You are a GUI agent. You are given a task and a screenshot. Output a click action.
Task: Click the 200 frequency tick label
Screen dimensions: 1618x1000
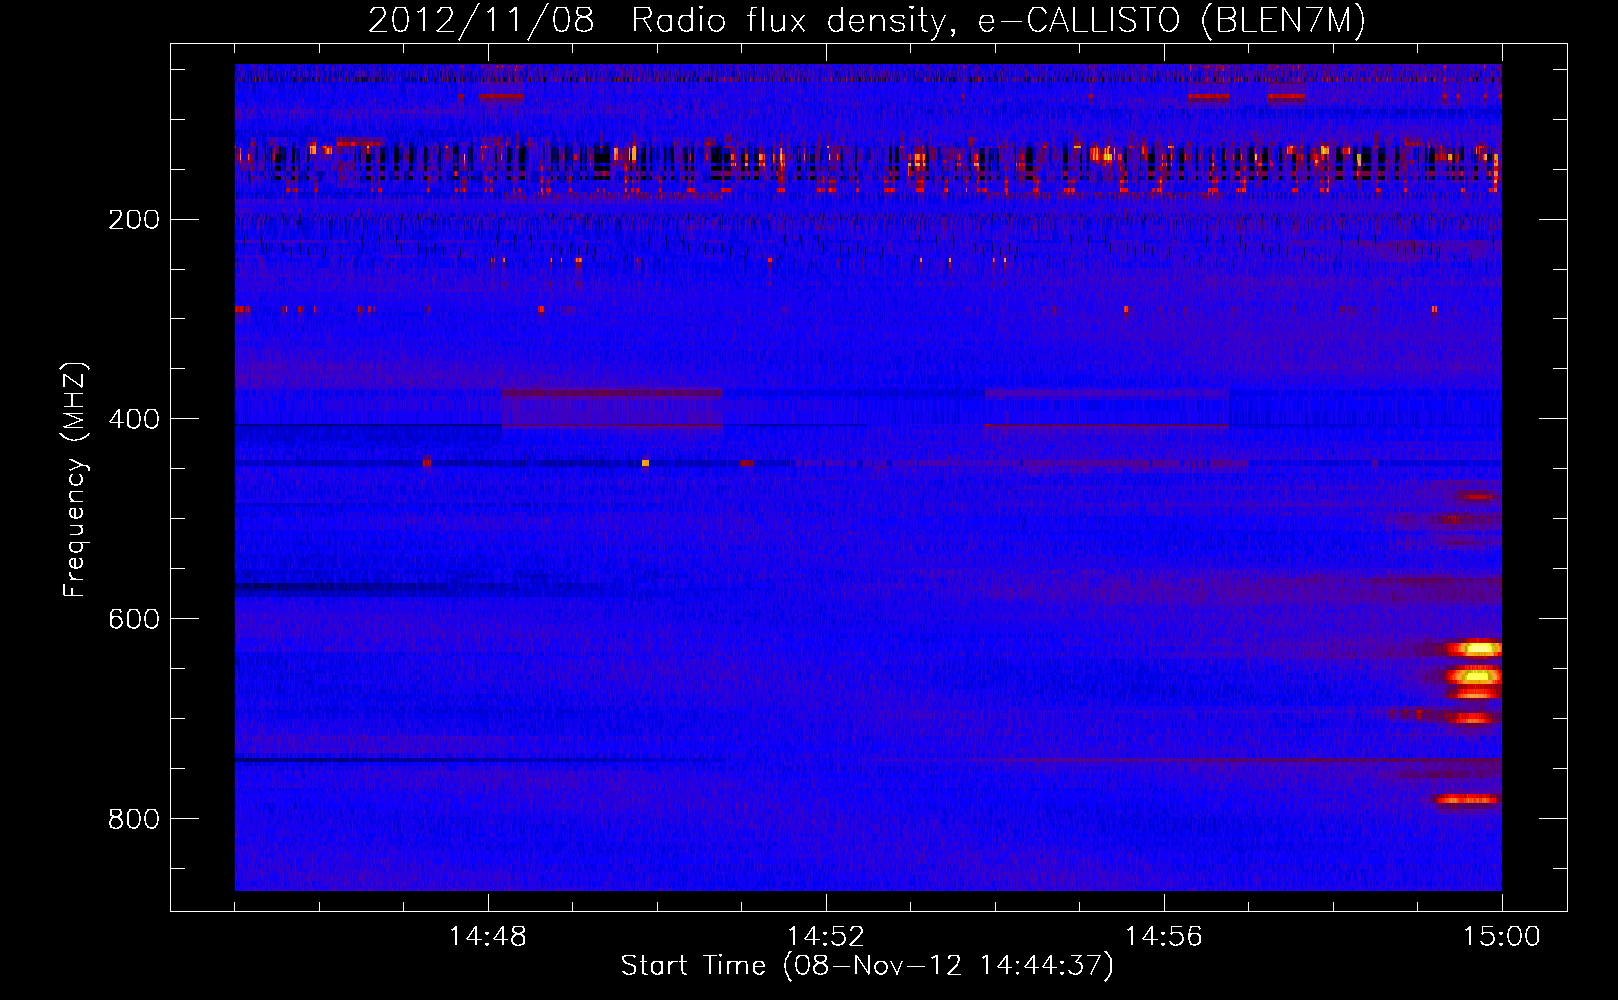134,219
